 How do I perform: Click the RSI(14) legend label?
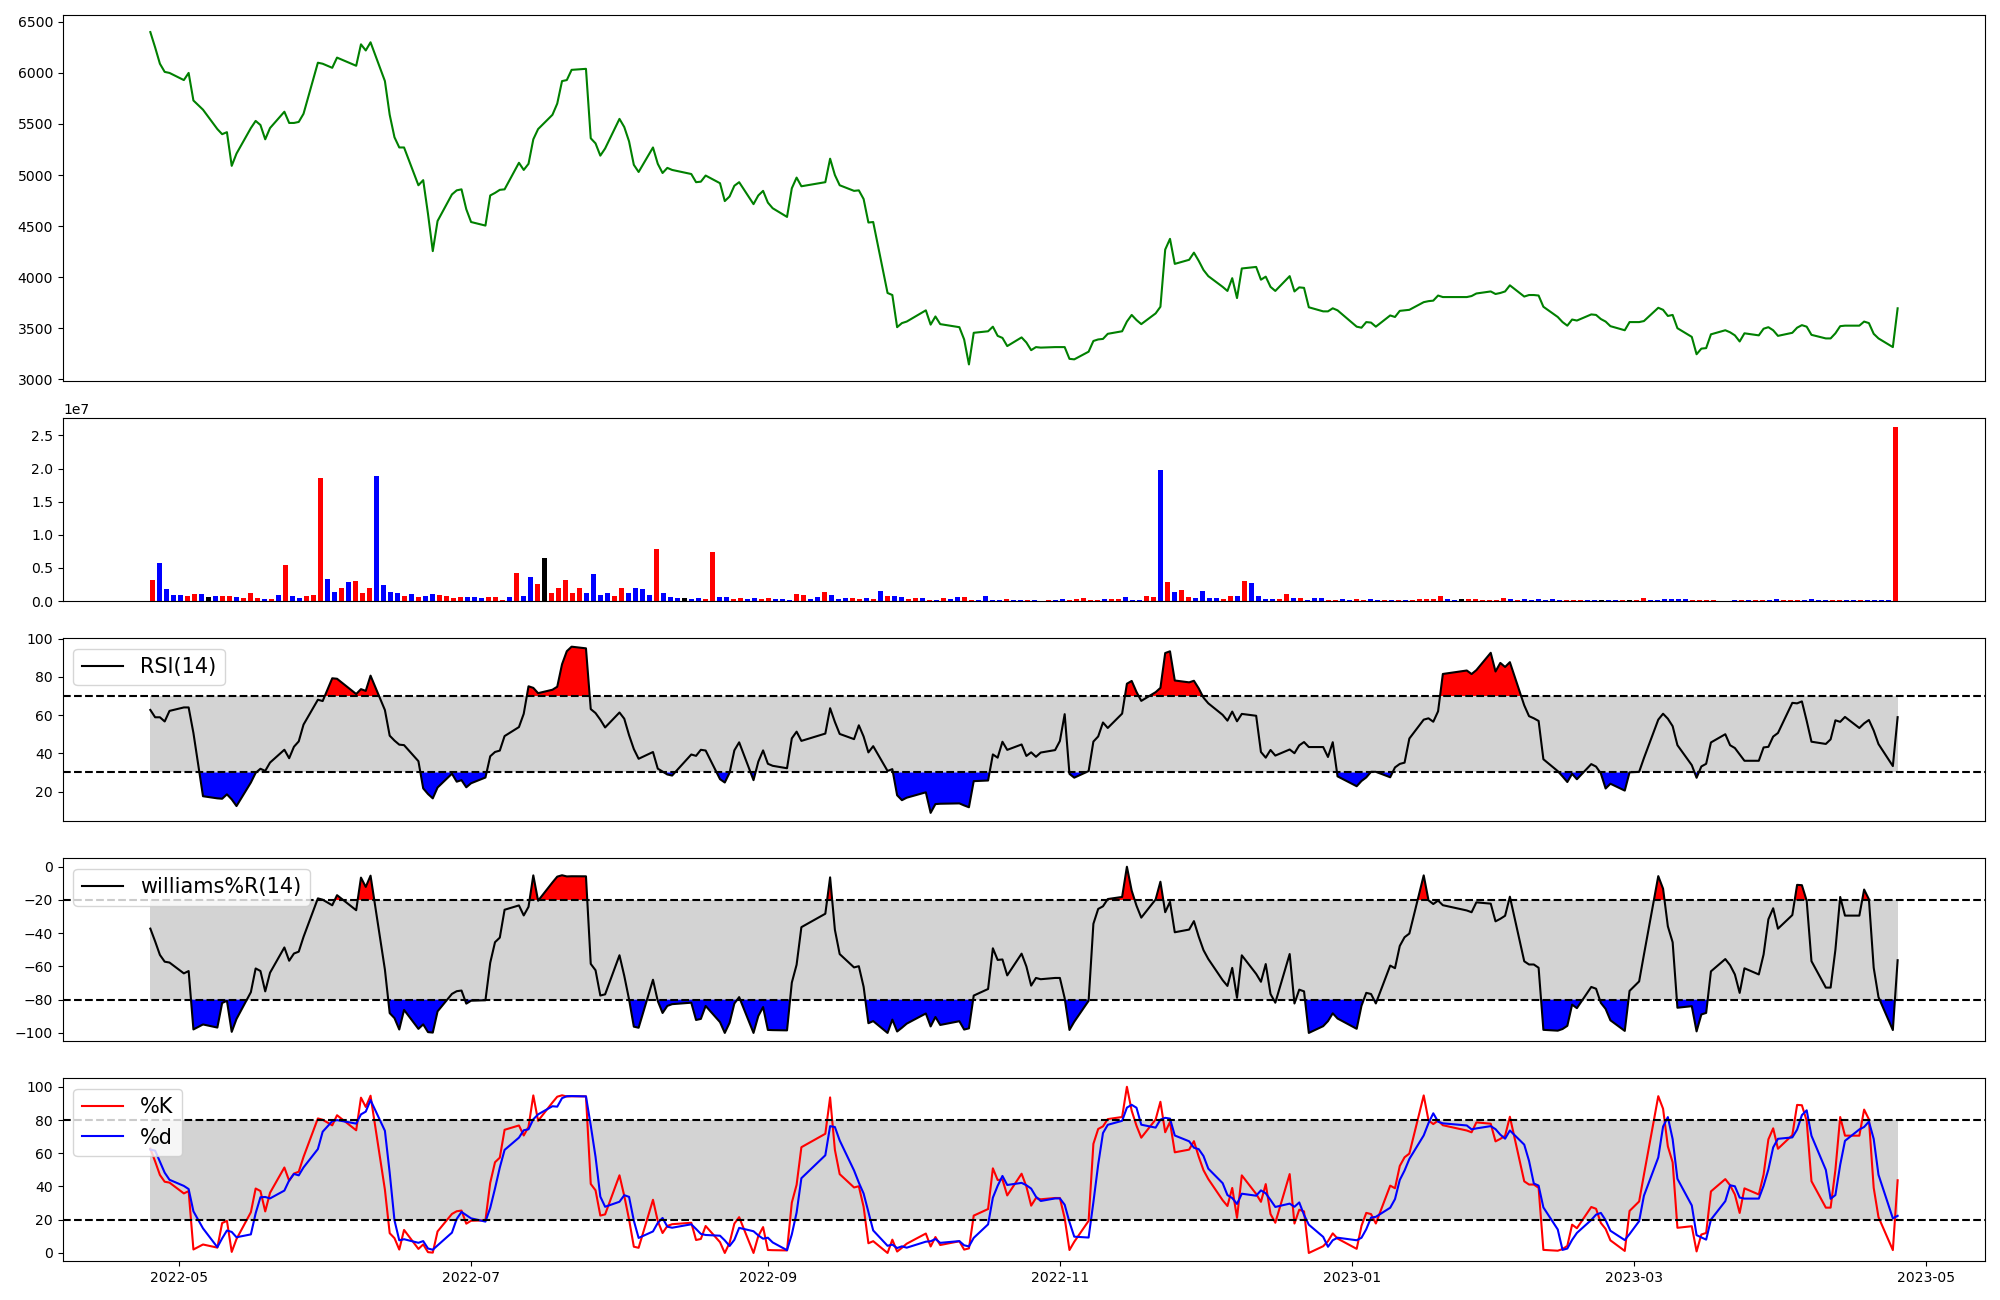[x=177, y=666]
